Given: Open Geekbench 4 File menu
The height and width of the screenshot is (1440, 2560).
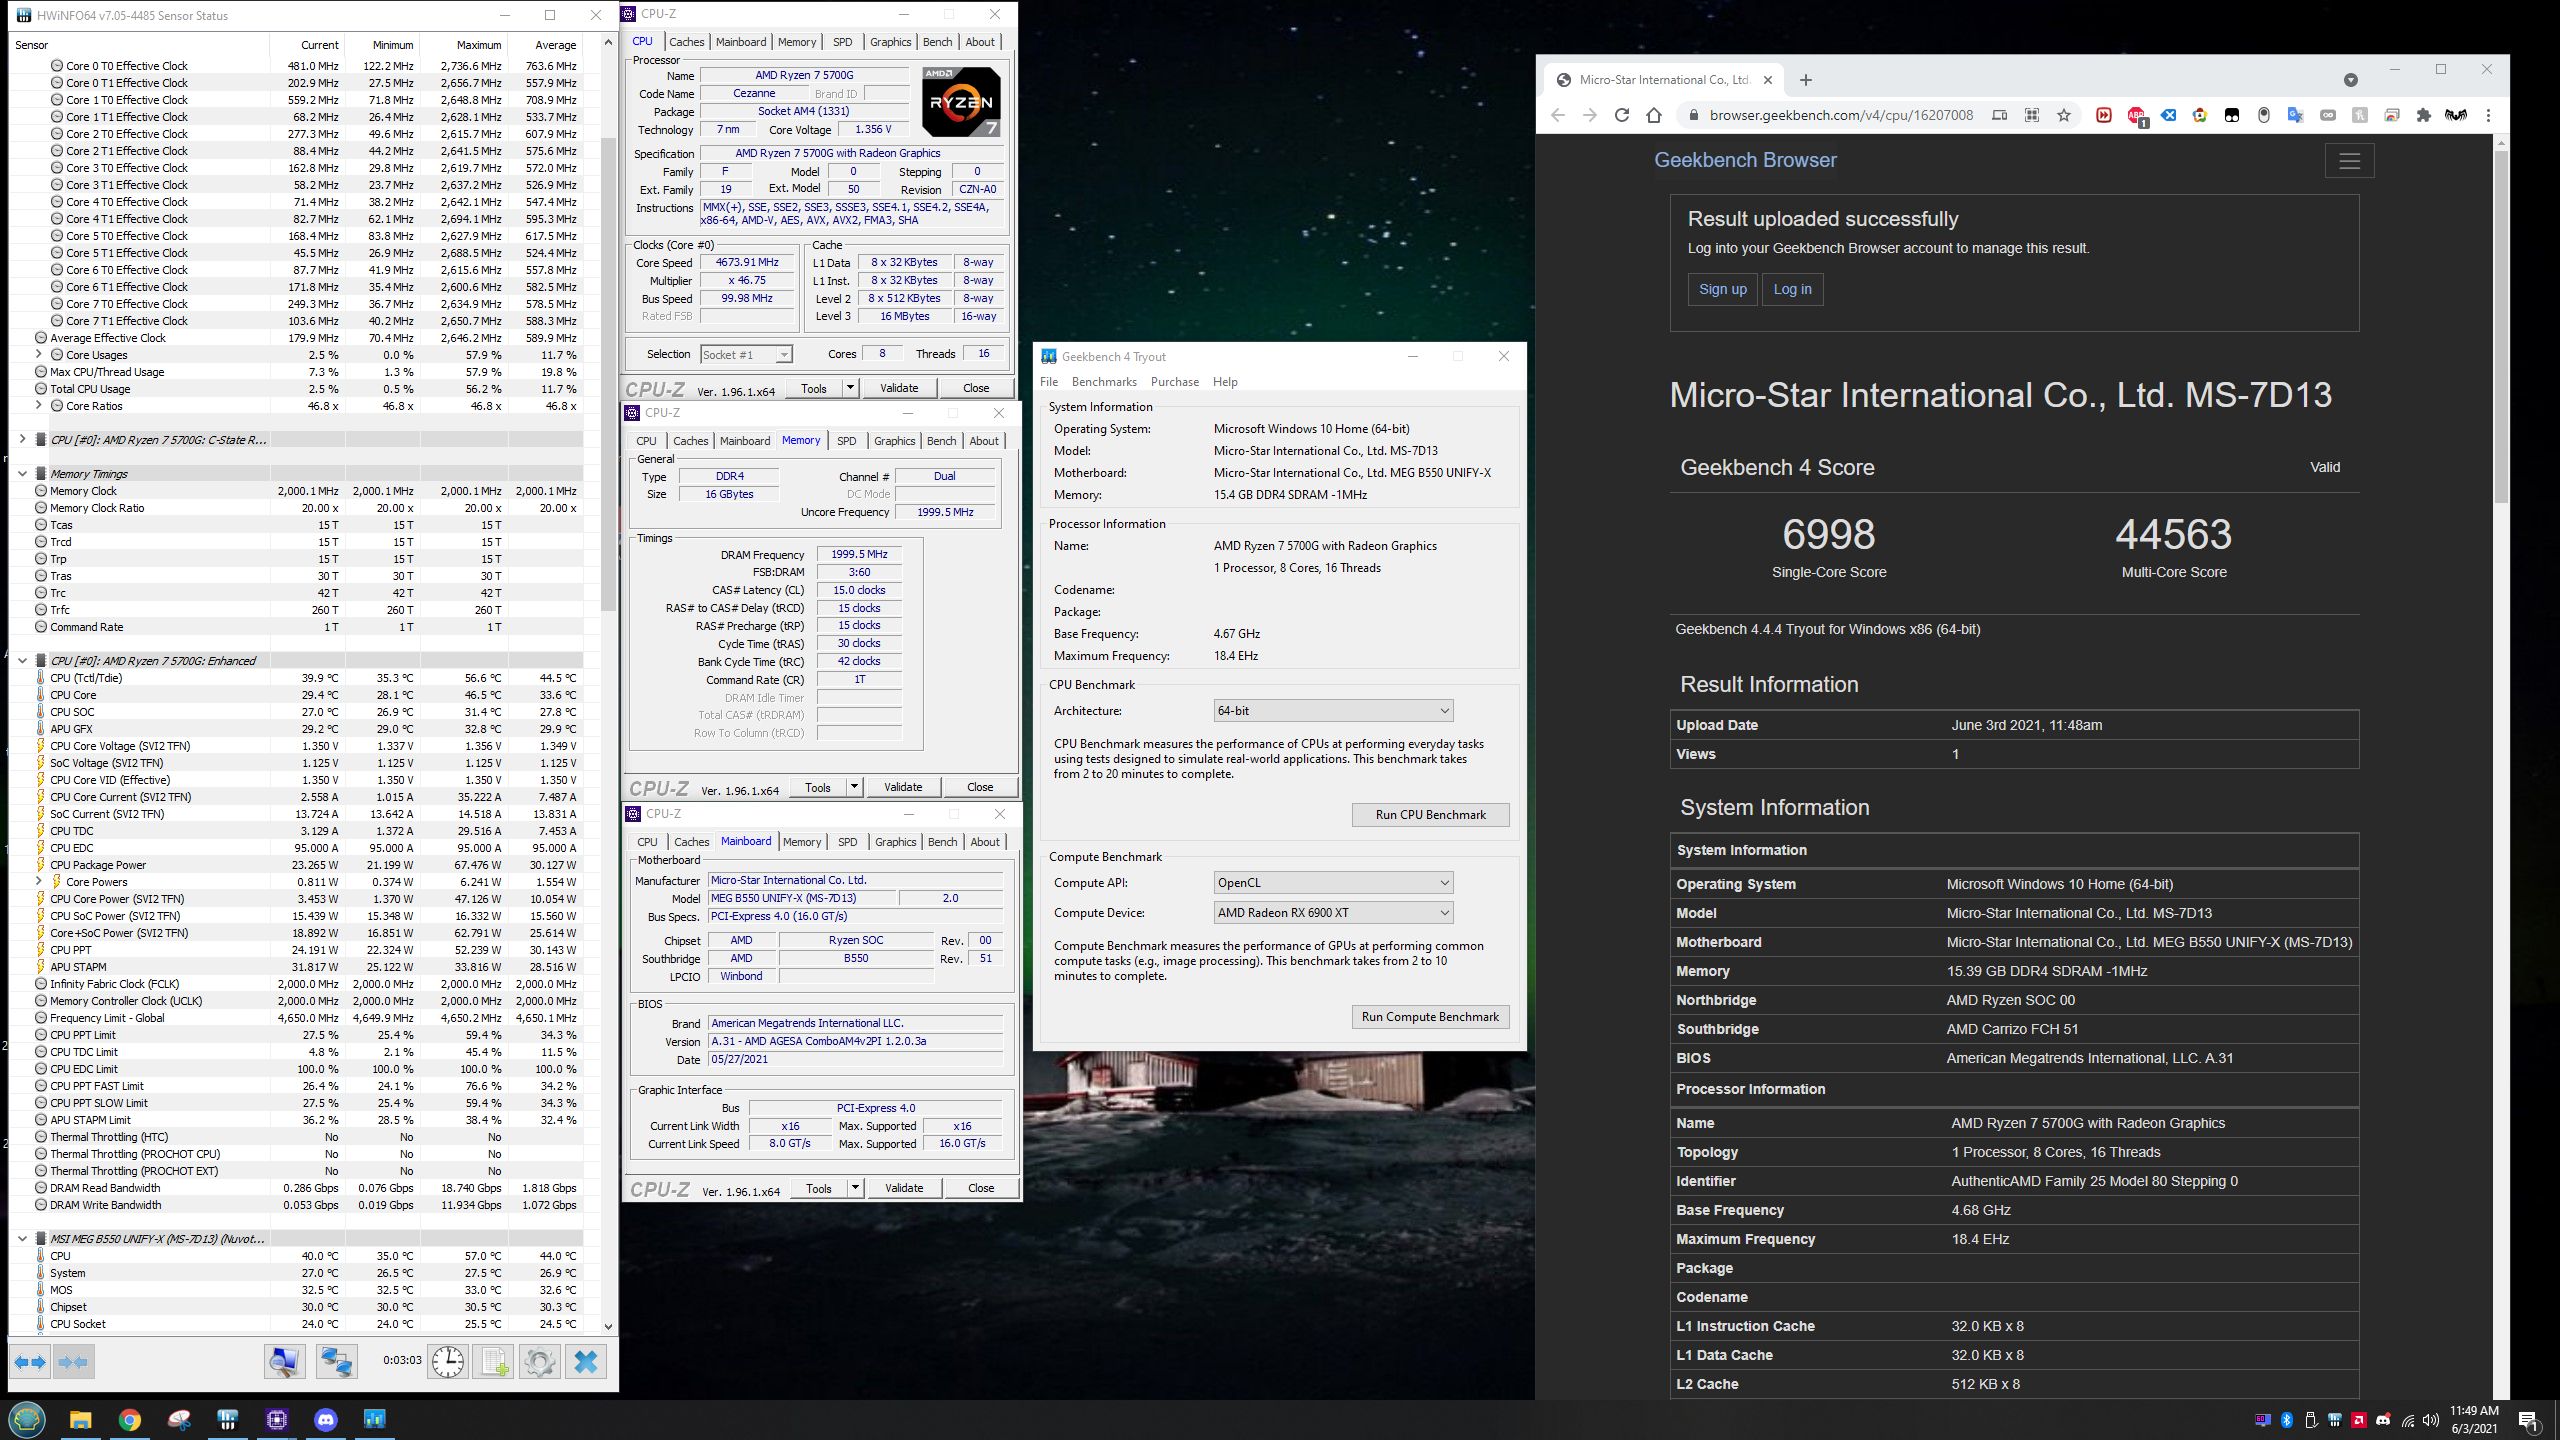Looking at the screenshot, I should coord(1049,382).
